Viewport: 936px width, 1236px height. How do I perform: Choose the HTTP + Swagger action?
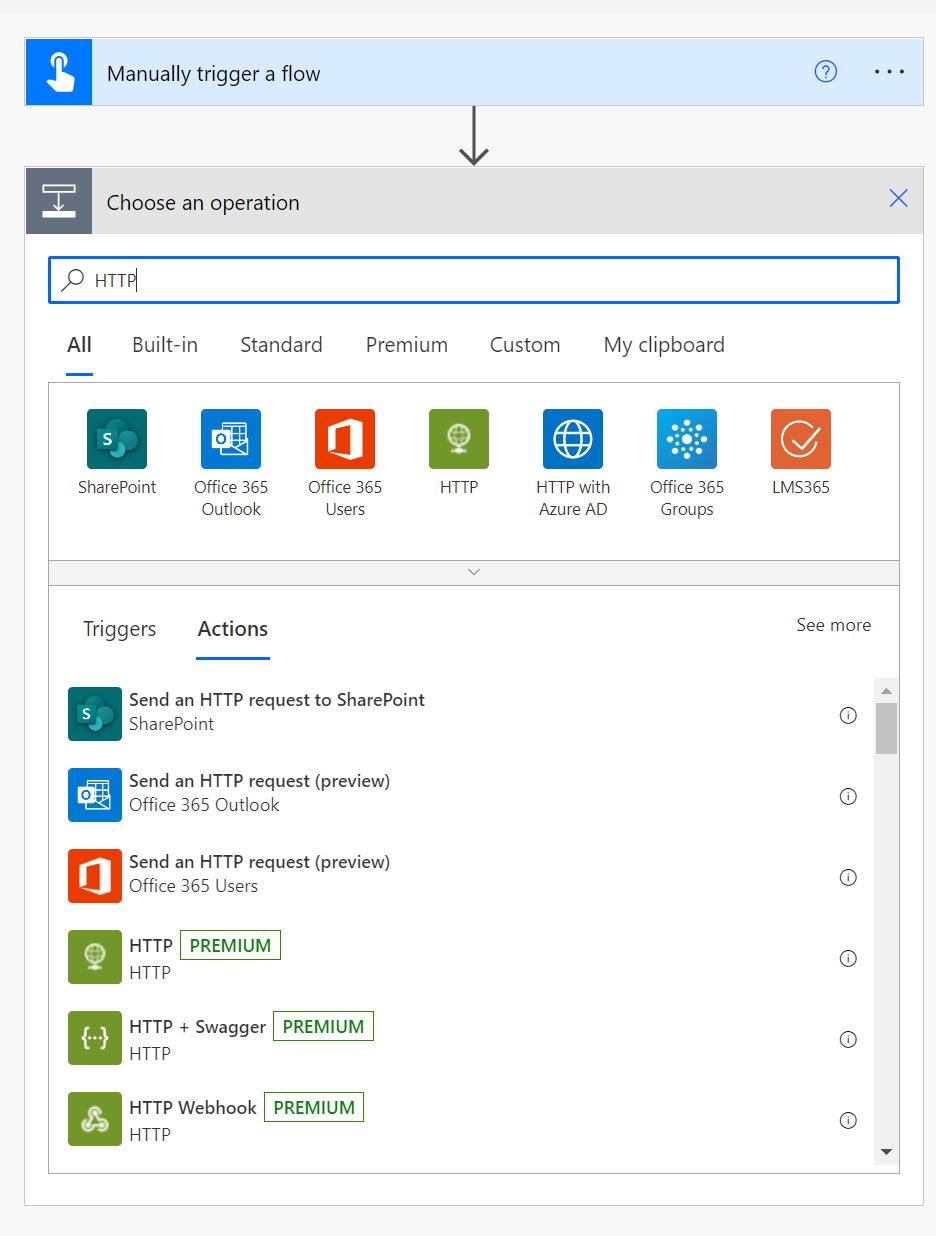point(461,1038)
